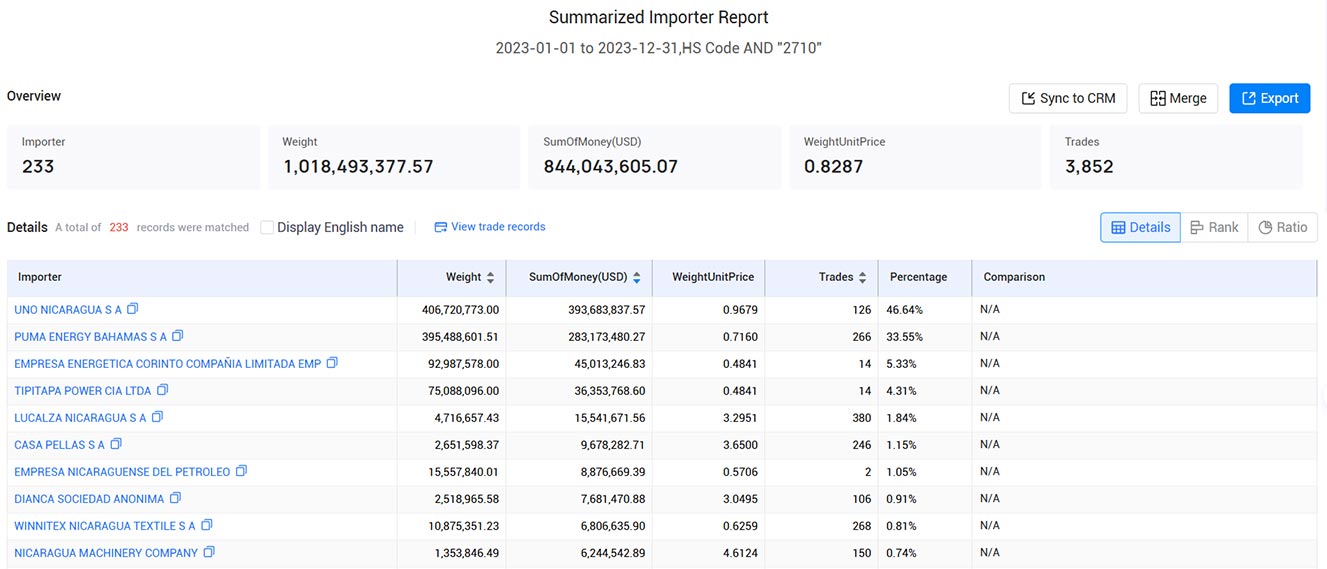The image size is (1327, 569).
Task: Switch to Ratio view tab
Action: point(1283,227)
